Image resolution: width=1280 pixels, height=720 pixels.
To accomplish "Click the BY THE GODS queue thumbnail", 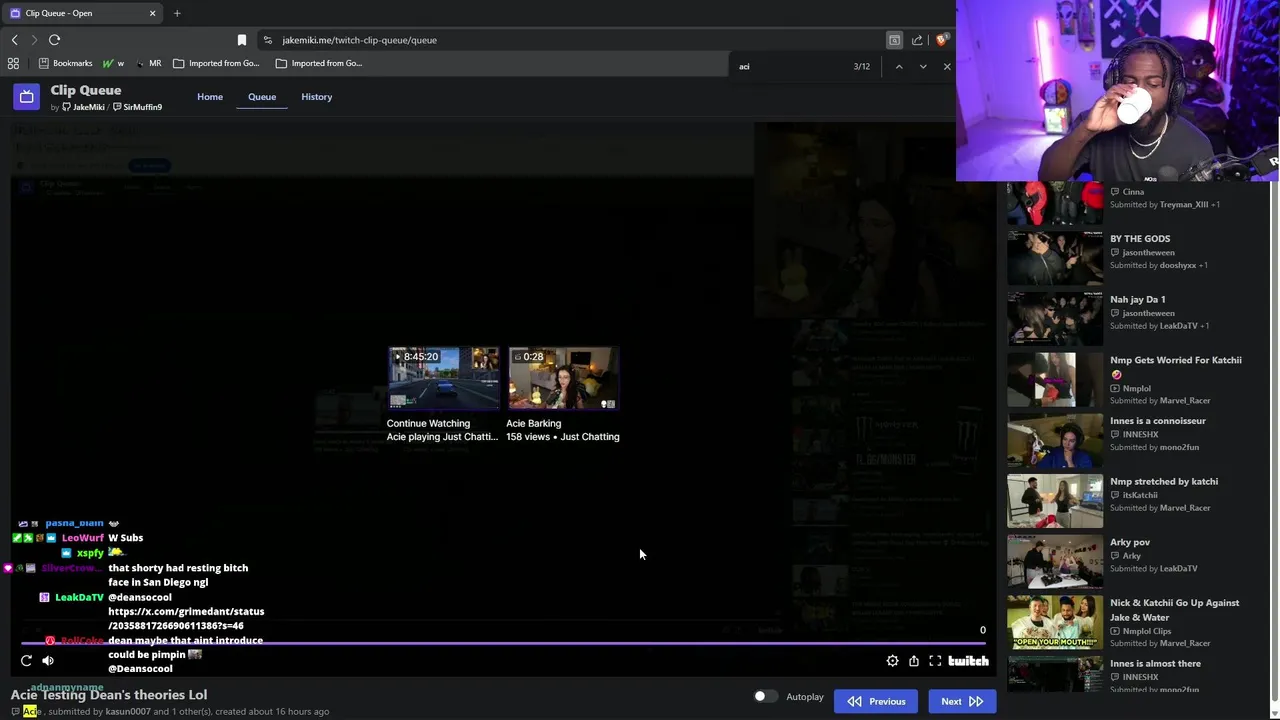I will click(1055, 258).
